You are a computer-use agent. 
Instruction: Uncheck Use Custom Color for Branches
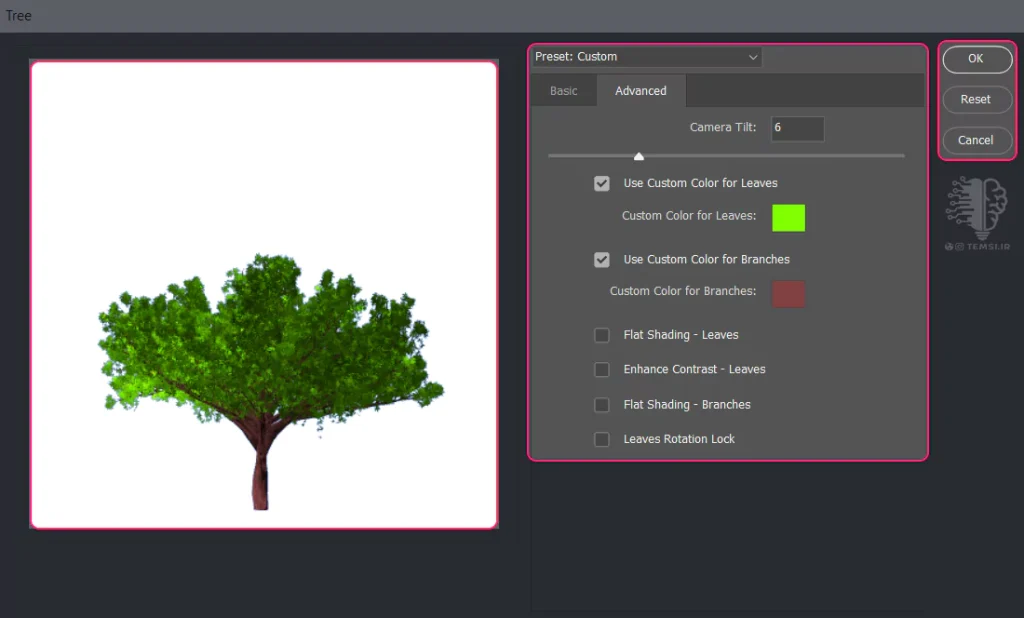point(601,260)
